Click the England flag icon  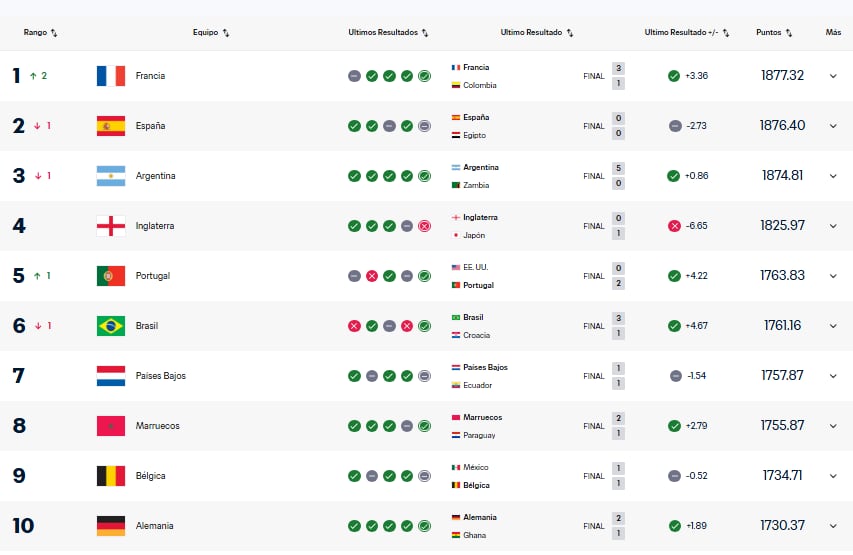click(110, 226)
